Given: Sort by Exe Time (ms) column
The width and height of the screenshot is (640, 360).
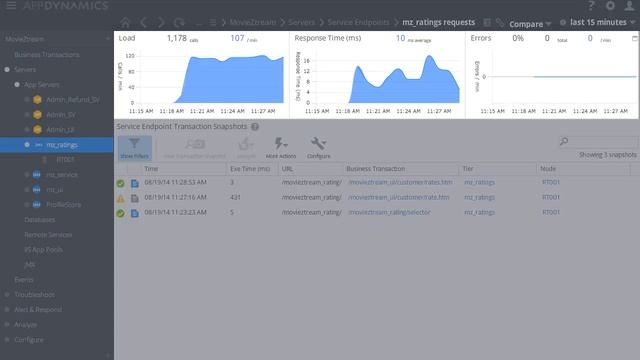Looking at the screenshot, I should (252, 169).
